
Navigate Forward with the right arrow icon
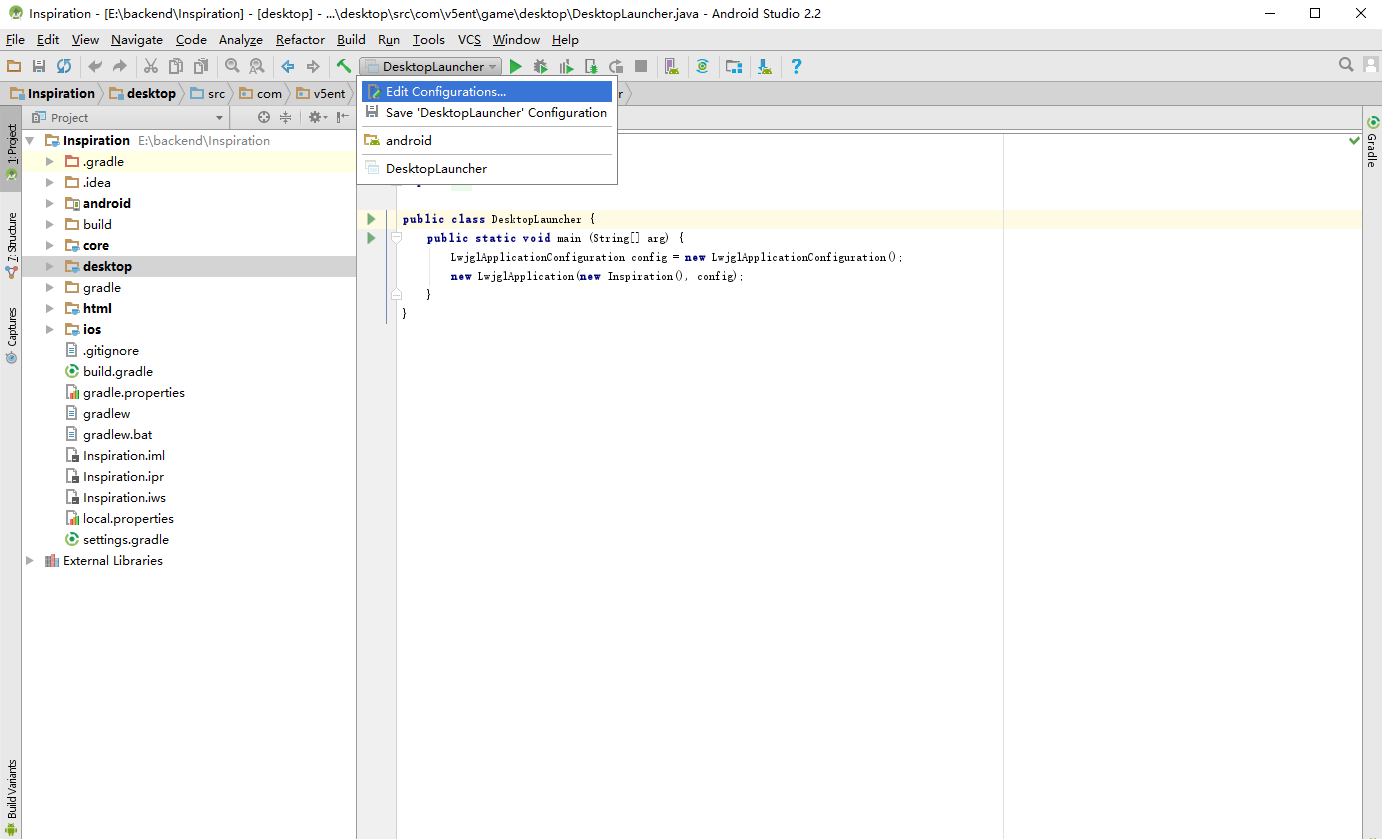click(x=313, y=66)
